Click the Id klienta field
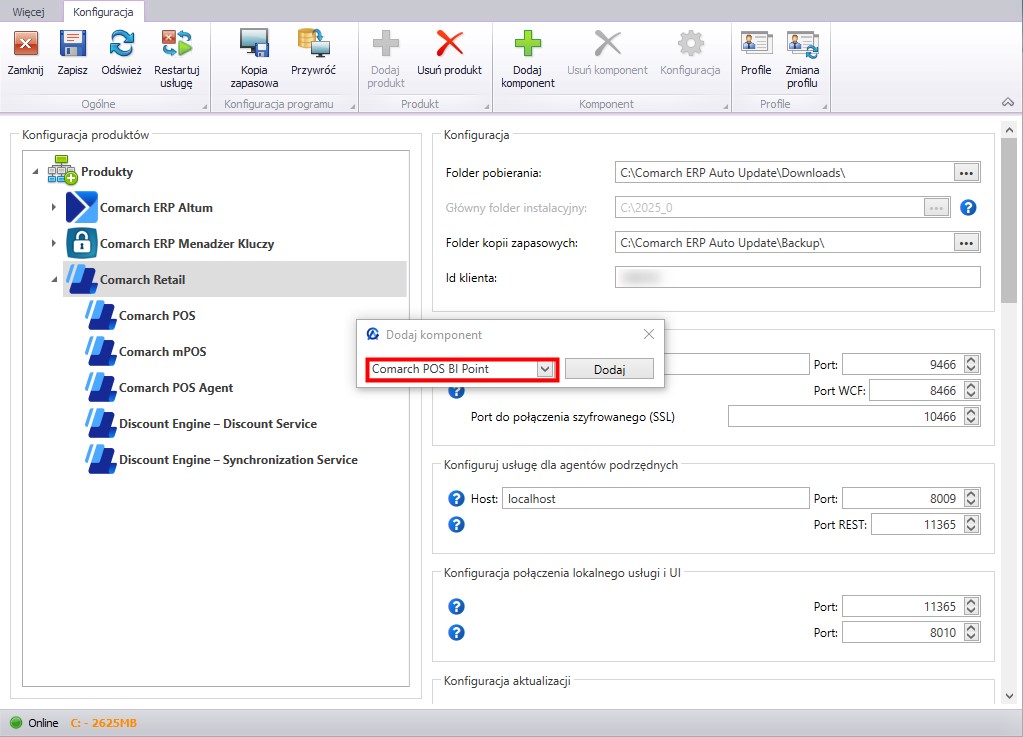1023x737 pixels. click(x=797, y=277)
